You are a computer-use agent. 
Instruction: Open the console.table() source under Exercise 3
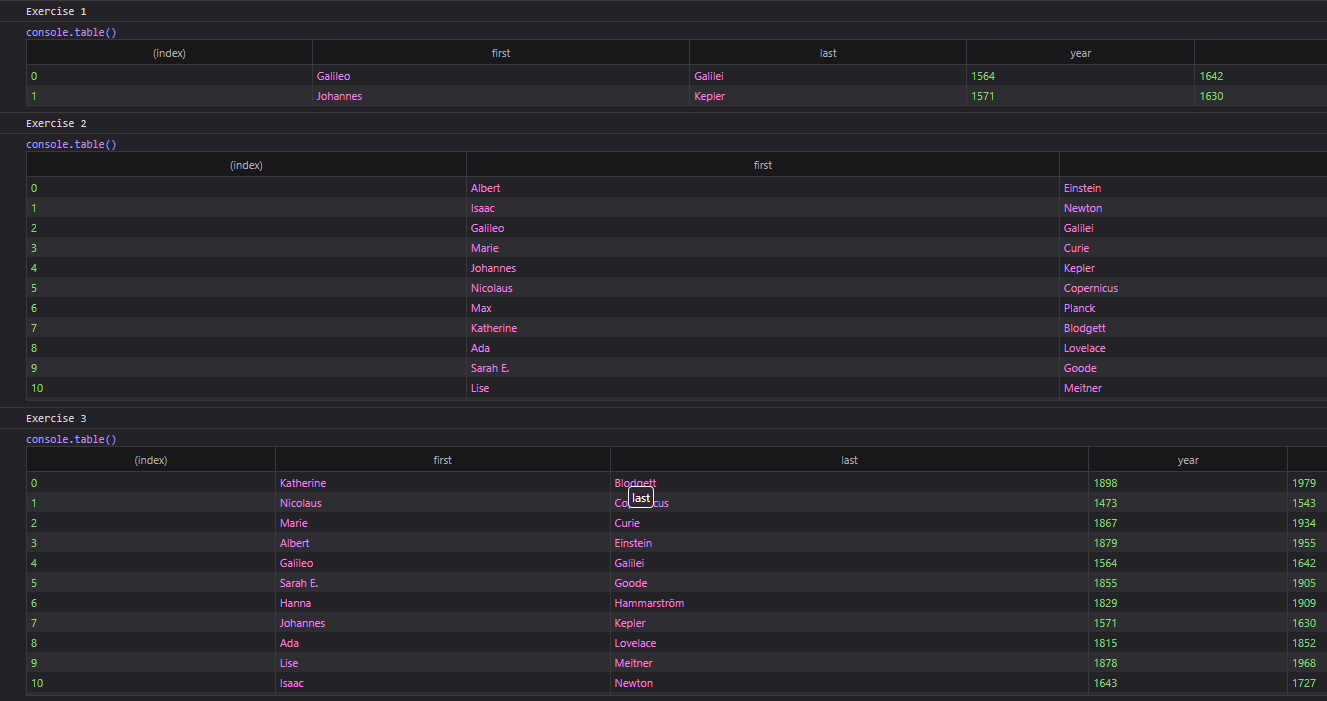point(70,438)
